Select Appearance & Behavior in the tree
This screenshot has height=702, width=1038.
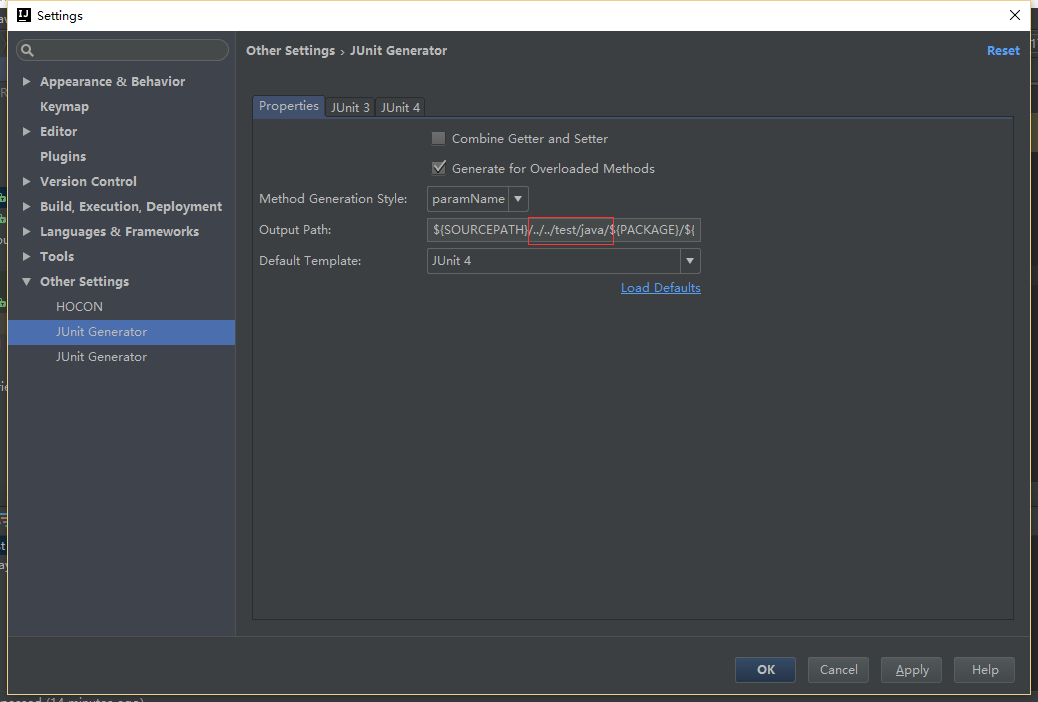tap(113, 81)
